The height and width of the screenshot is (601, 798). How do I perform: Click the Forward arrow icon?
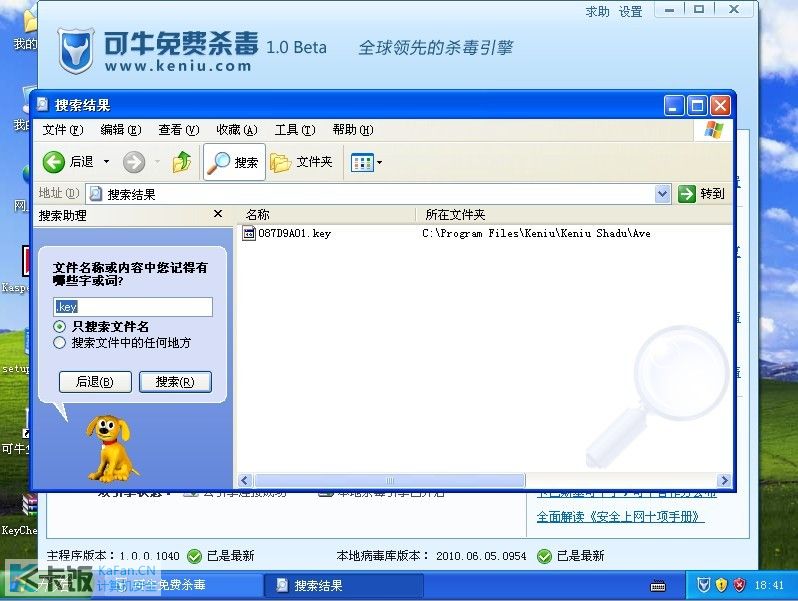[134, 162]
